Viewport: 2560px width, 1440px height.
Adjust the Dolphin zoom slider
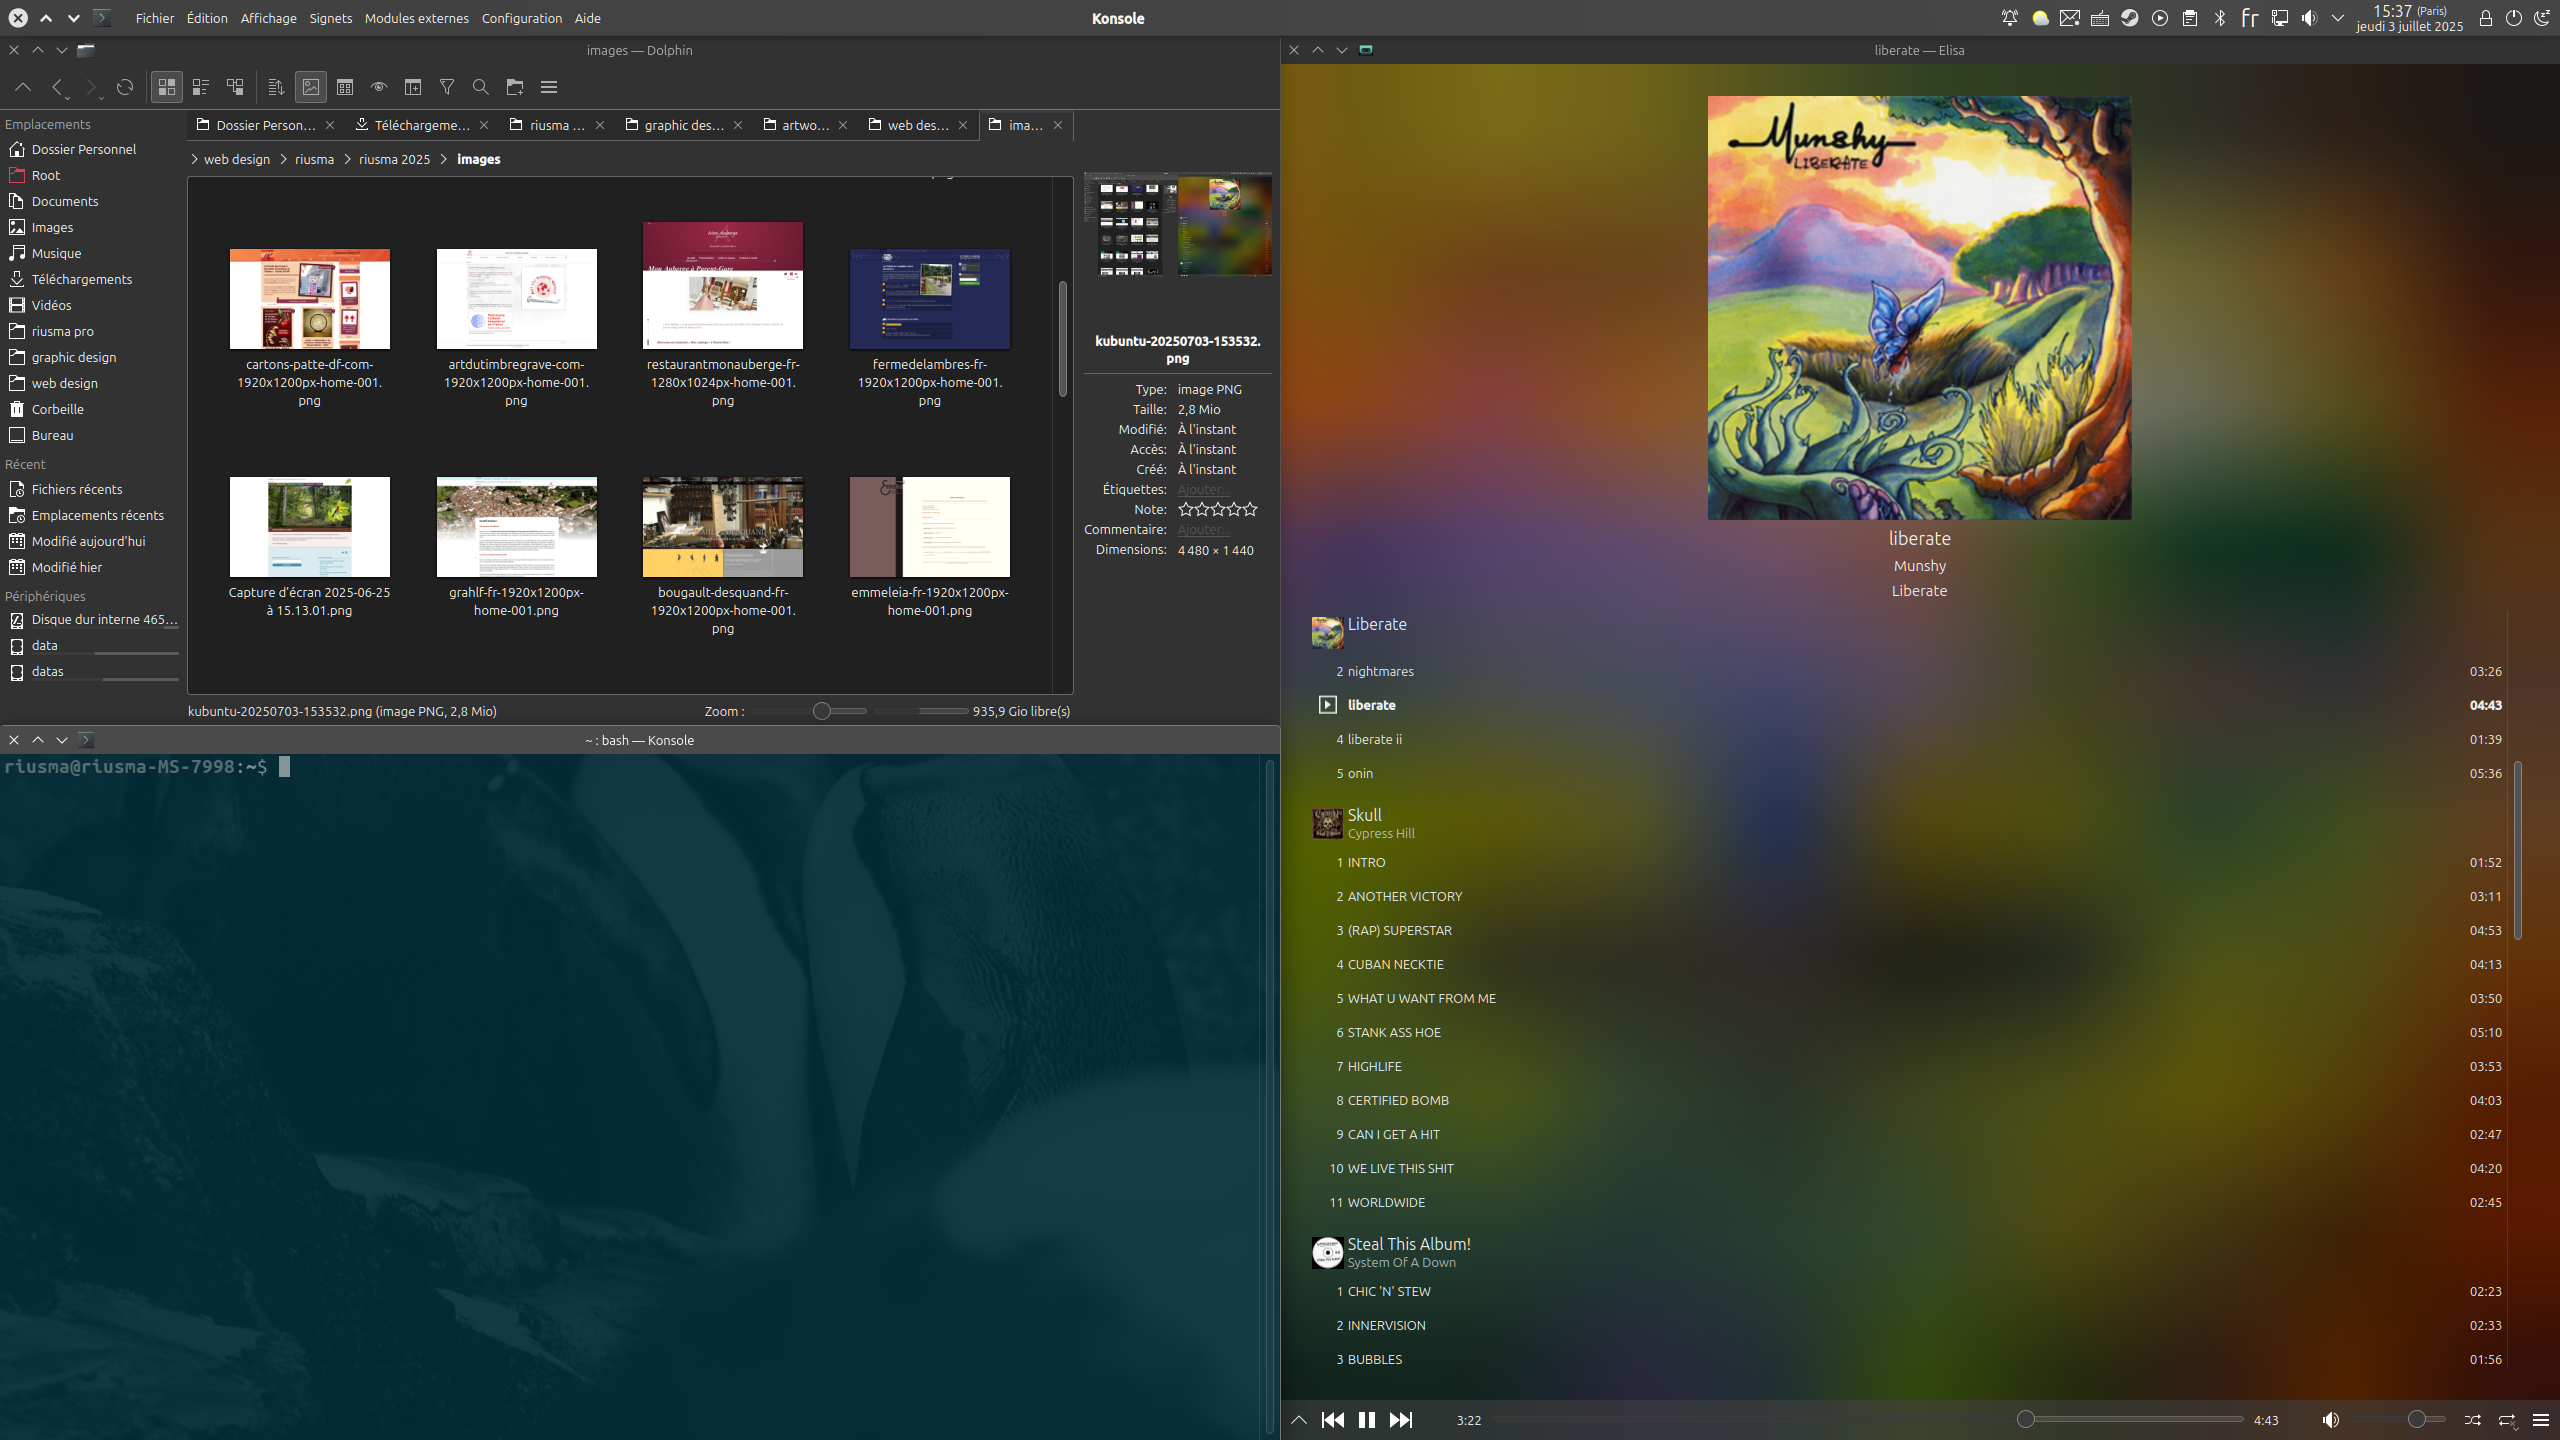pos(821,711)
